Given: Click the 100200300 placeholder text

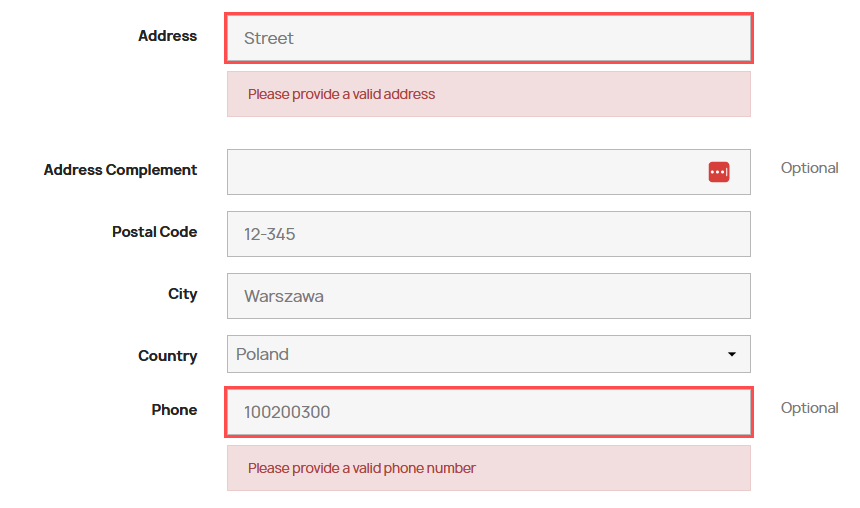Looking at the screenshot, I should click(287, 412).
